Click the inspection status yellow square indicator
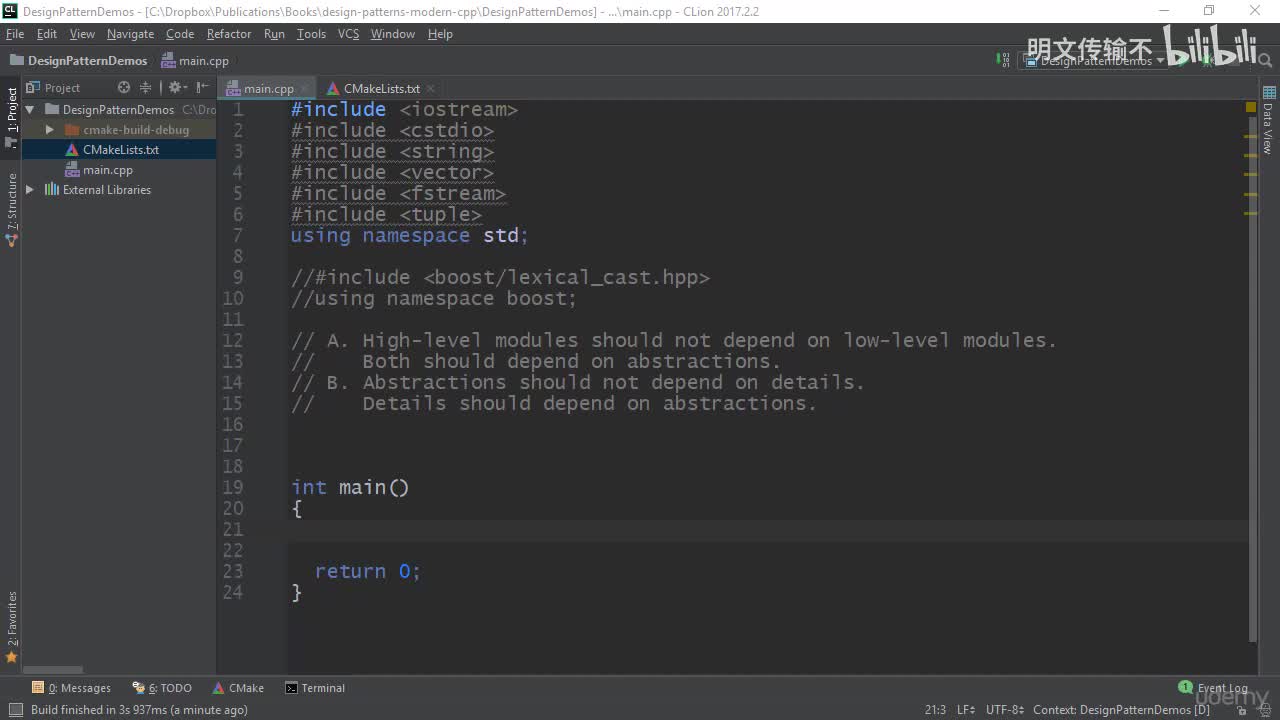The width and height of the screenshot is (1280, 720). 1251,107
